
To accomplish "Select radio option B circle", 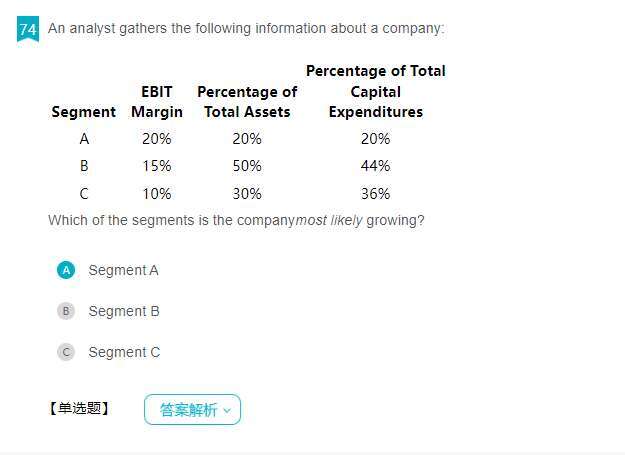I will click(x=66, y=311).
